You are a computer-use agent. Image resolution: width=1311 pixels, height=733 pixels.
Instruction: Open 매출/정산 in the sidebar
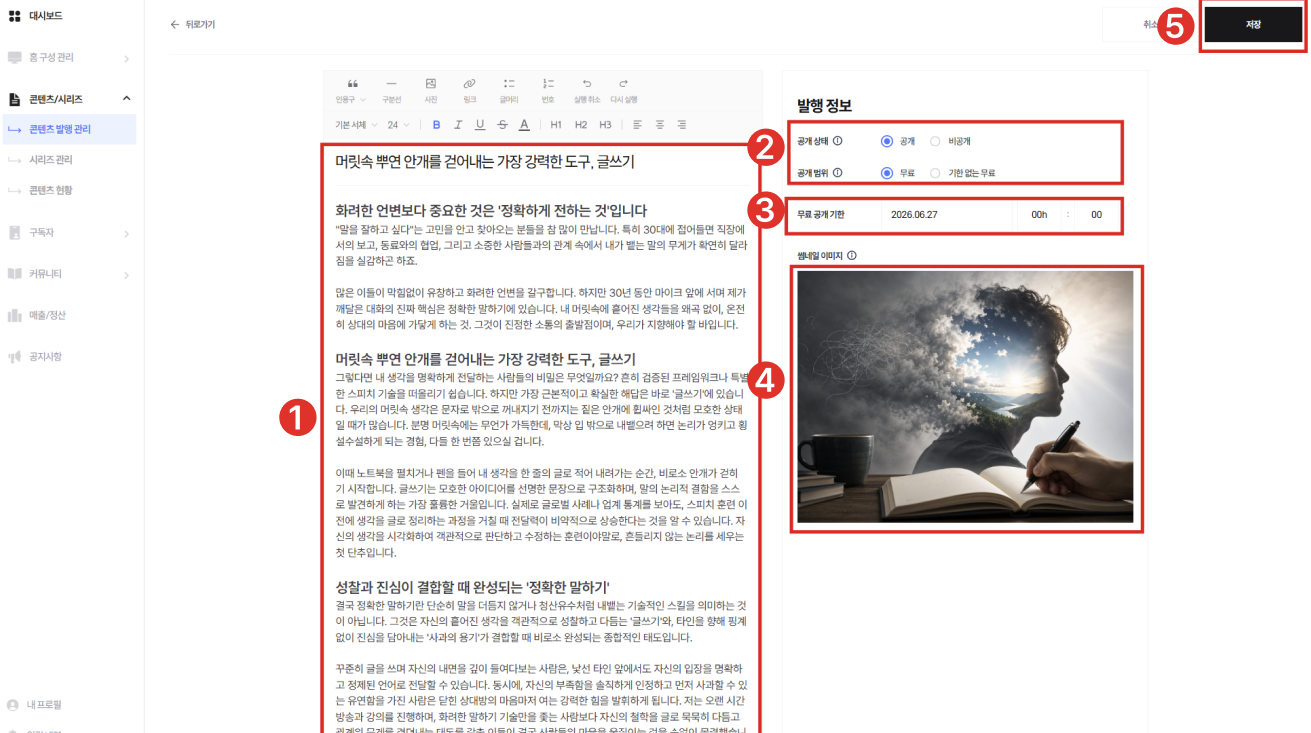[47, 316]
